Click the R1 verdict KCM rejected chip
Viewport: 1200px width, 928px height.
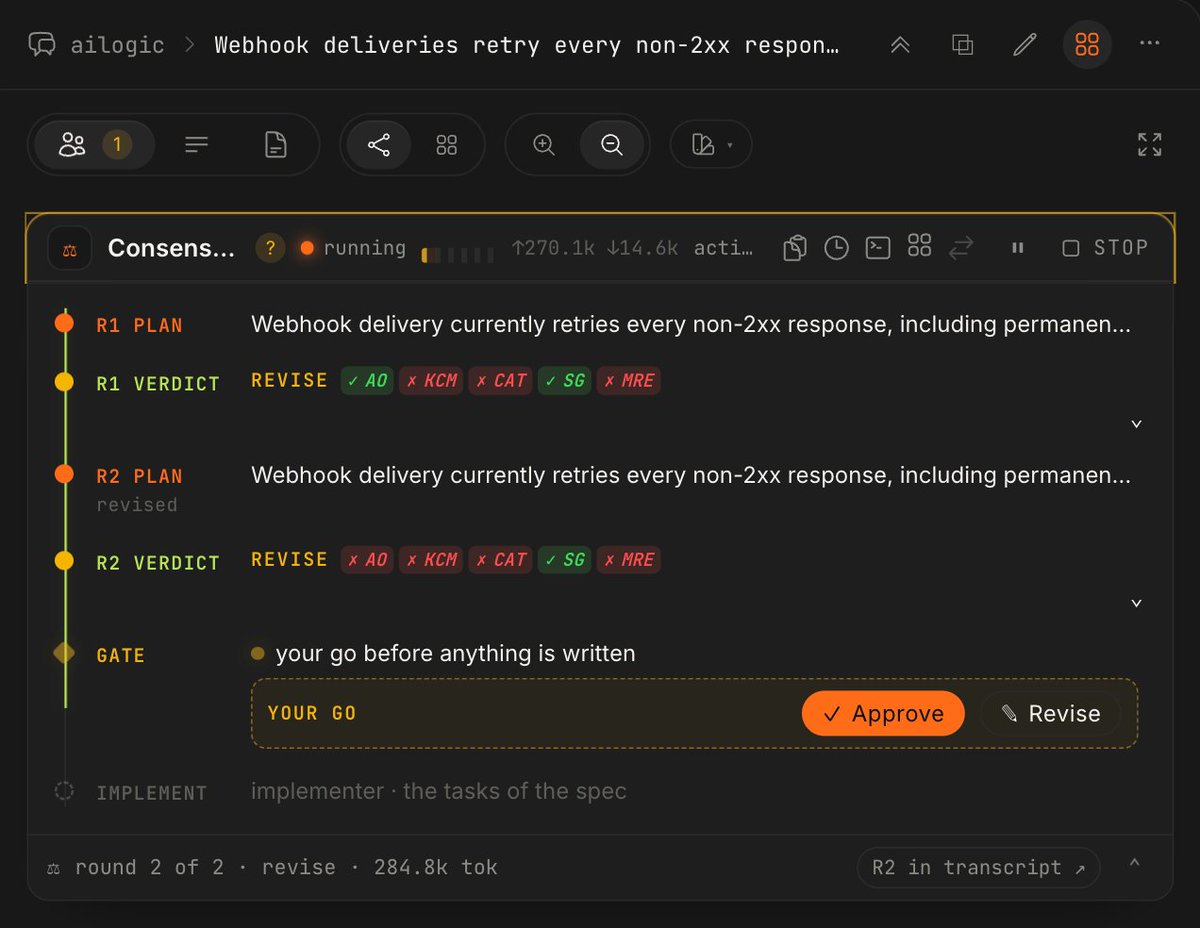tap(431, 381)
